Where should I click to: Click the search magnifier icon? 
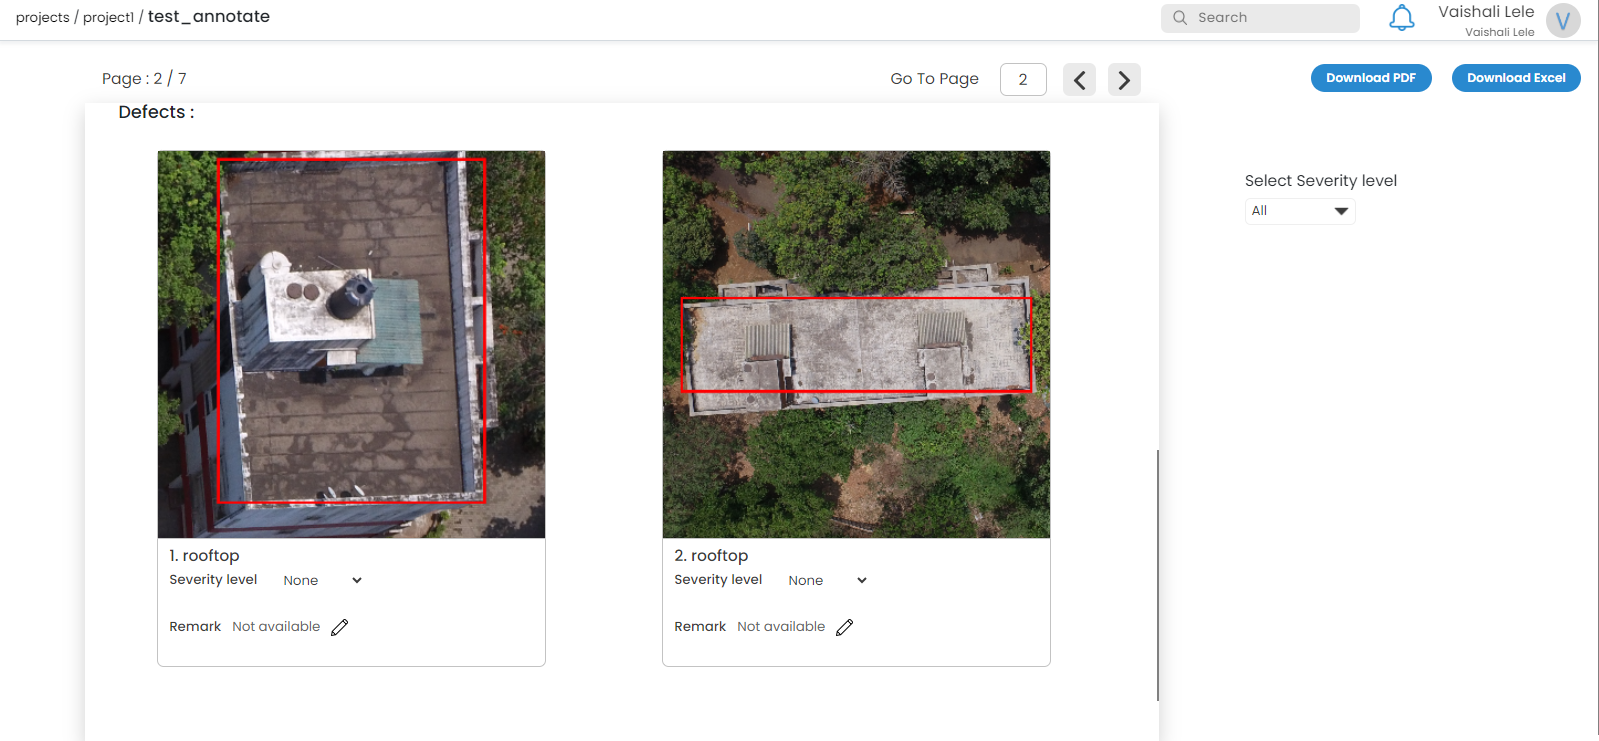(x=1180, y=18)
